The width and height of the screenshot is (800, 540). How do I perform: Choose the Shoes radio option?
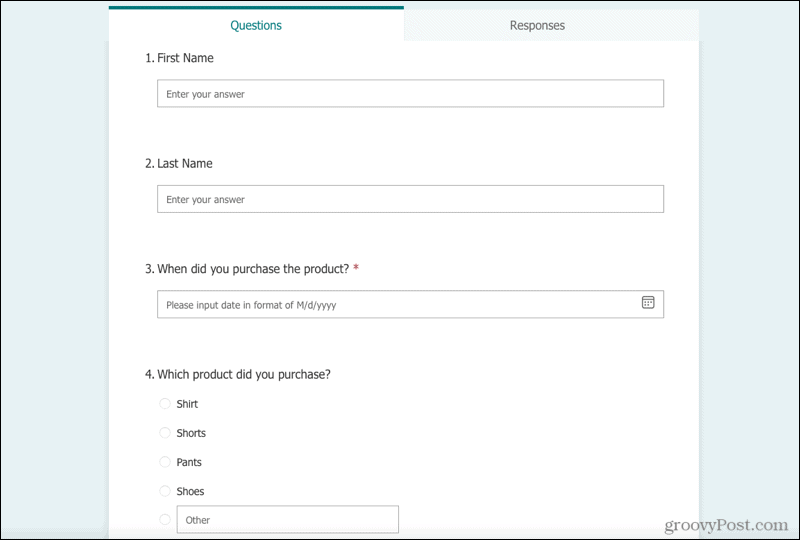tap(165, 491)
